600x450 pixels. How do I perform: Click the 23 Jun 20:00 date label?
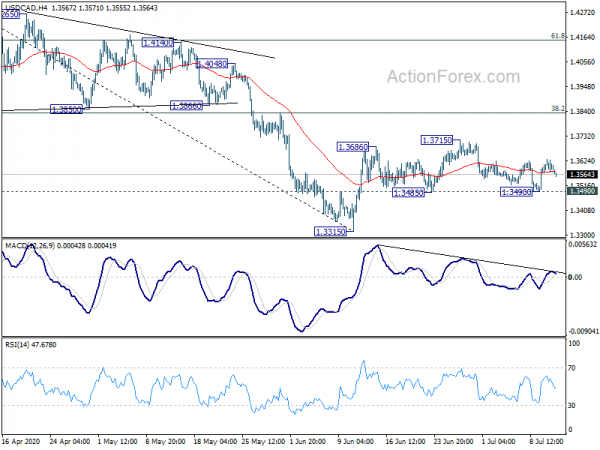click(x=453, y=441)
